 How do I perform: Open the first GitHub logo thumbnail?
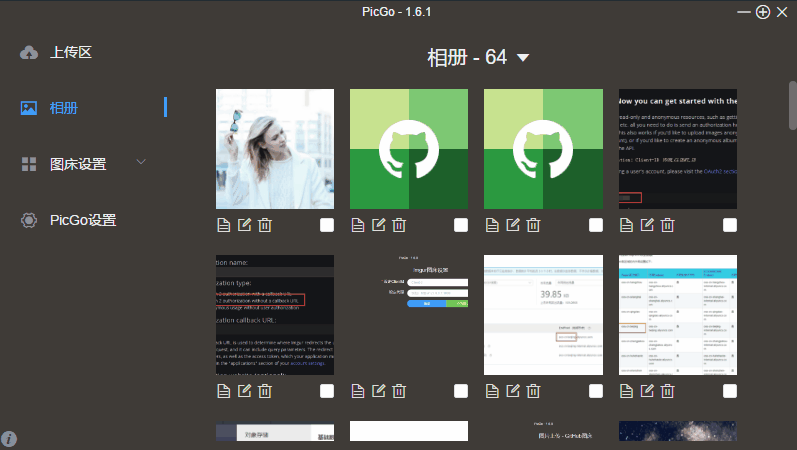(409, 149)
